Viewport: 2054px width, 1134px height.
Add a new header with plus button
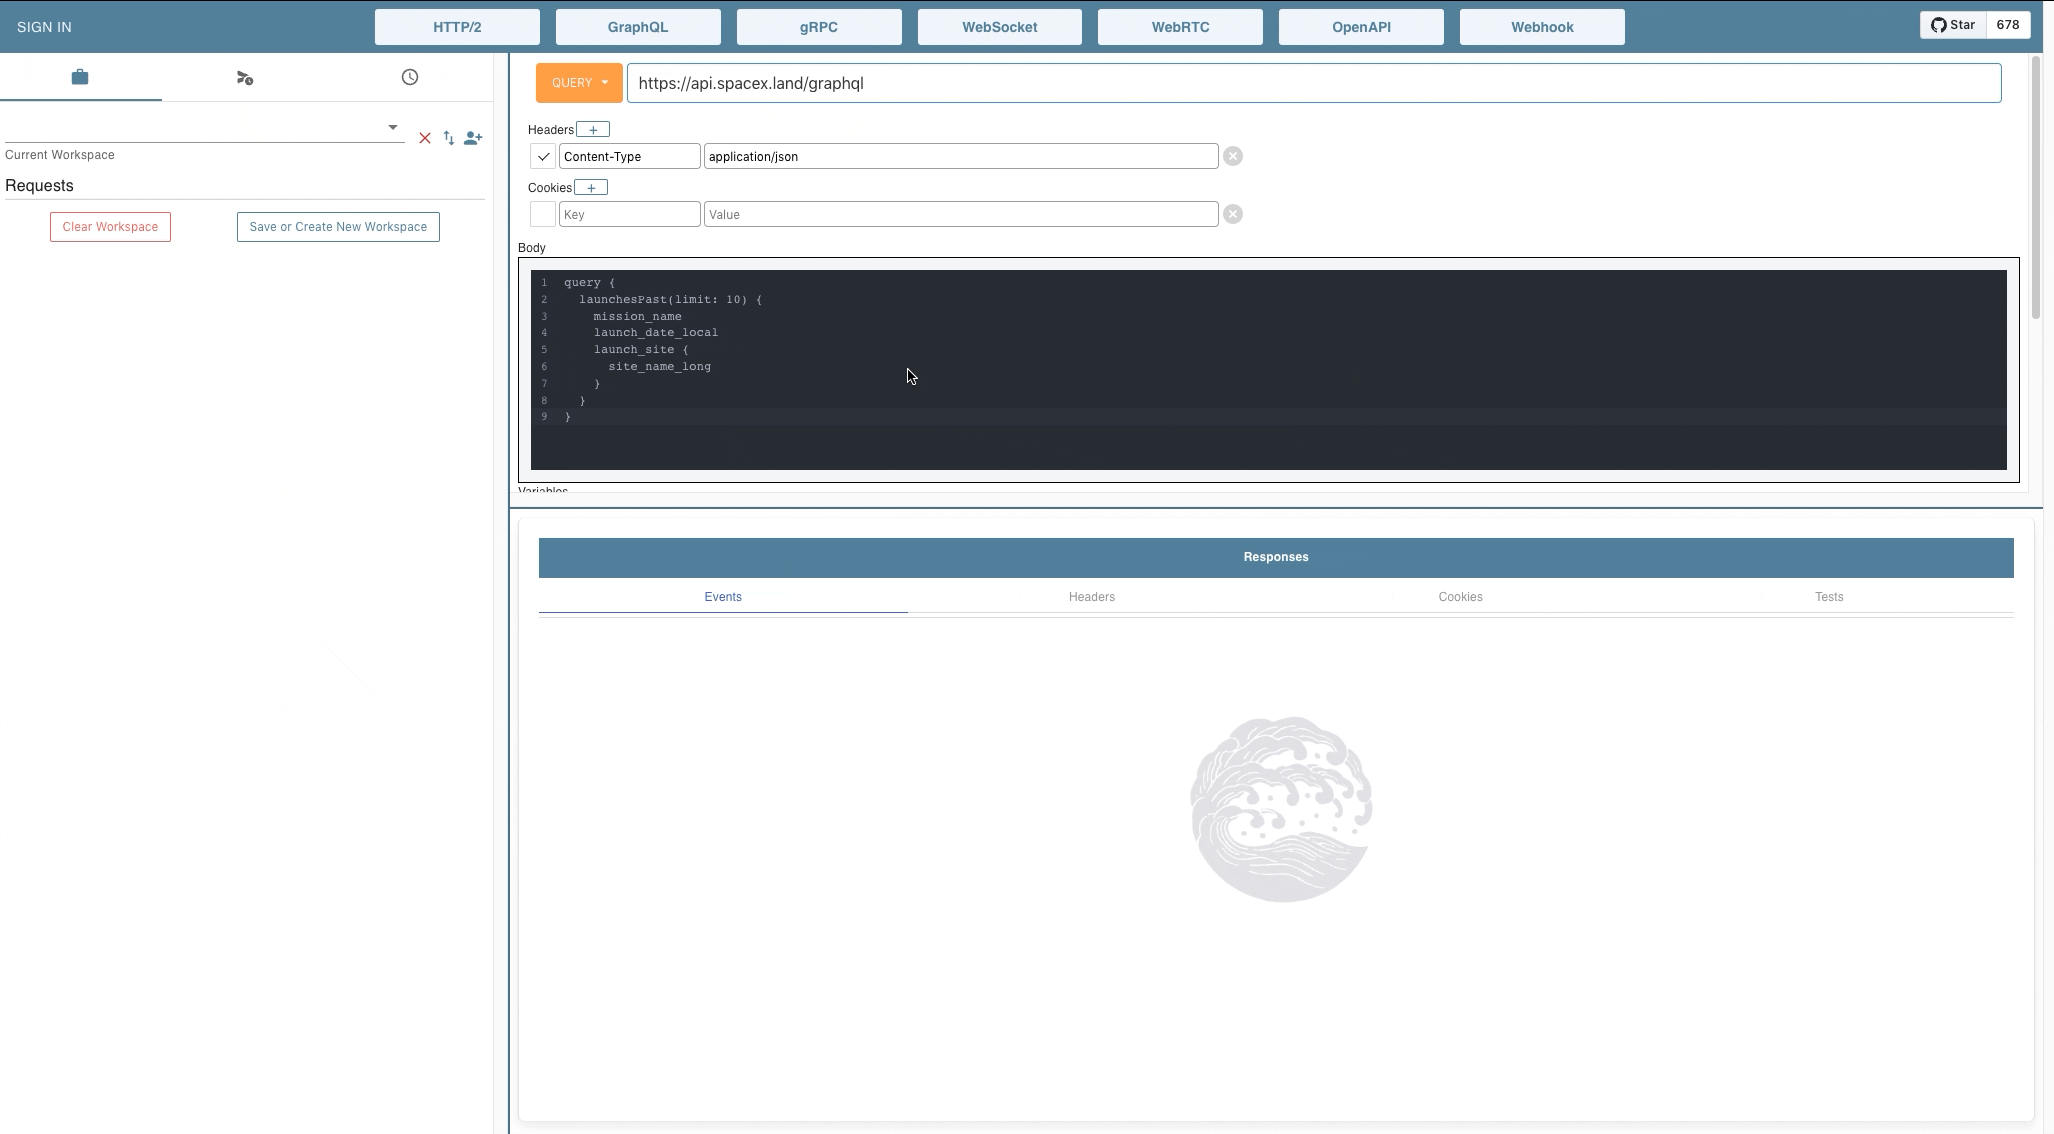[x=593, y=130]
